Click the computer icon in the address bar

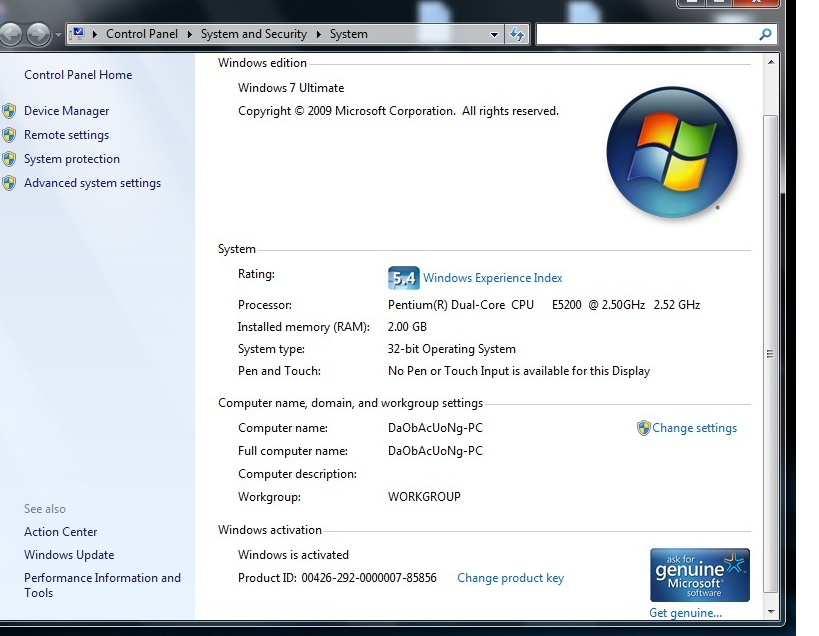coord(78,34)
